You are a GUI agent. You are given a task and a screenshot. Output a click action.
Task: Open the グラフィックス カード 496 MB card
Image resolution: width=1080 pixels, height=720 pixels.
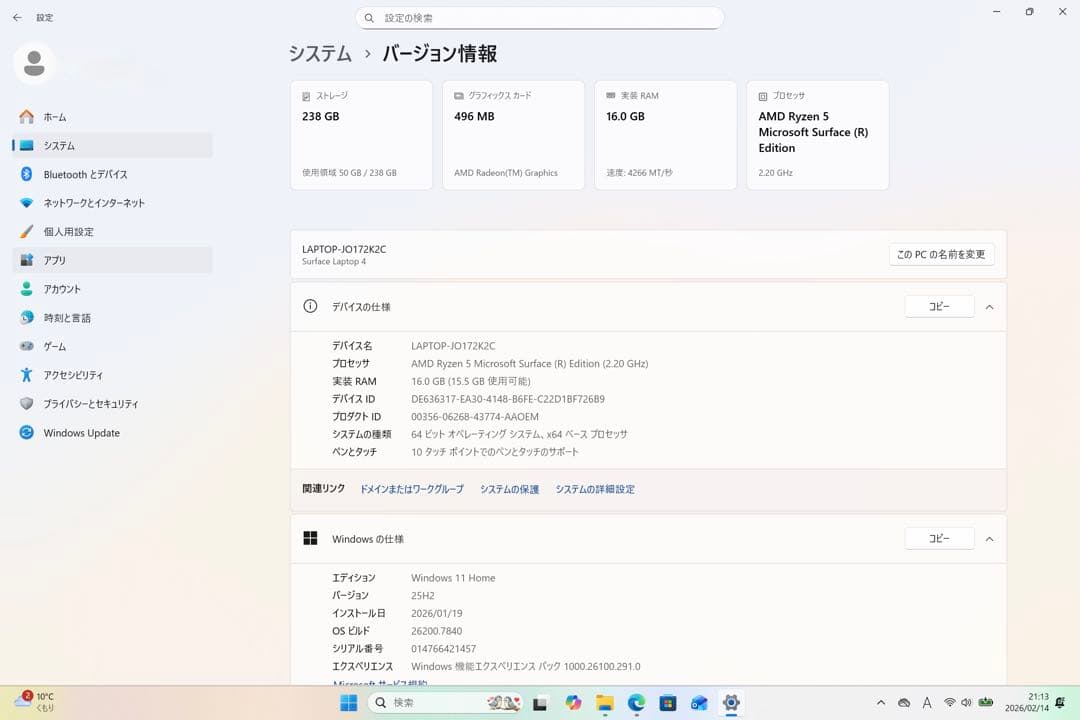514,135
